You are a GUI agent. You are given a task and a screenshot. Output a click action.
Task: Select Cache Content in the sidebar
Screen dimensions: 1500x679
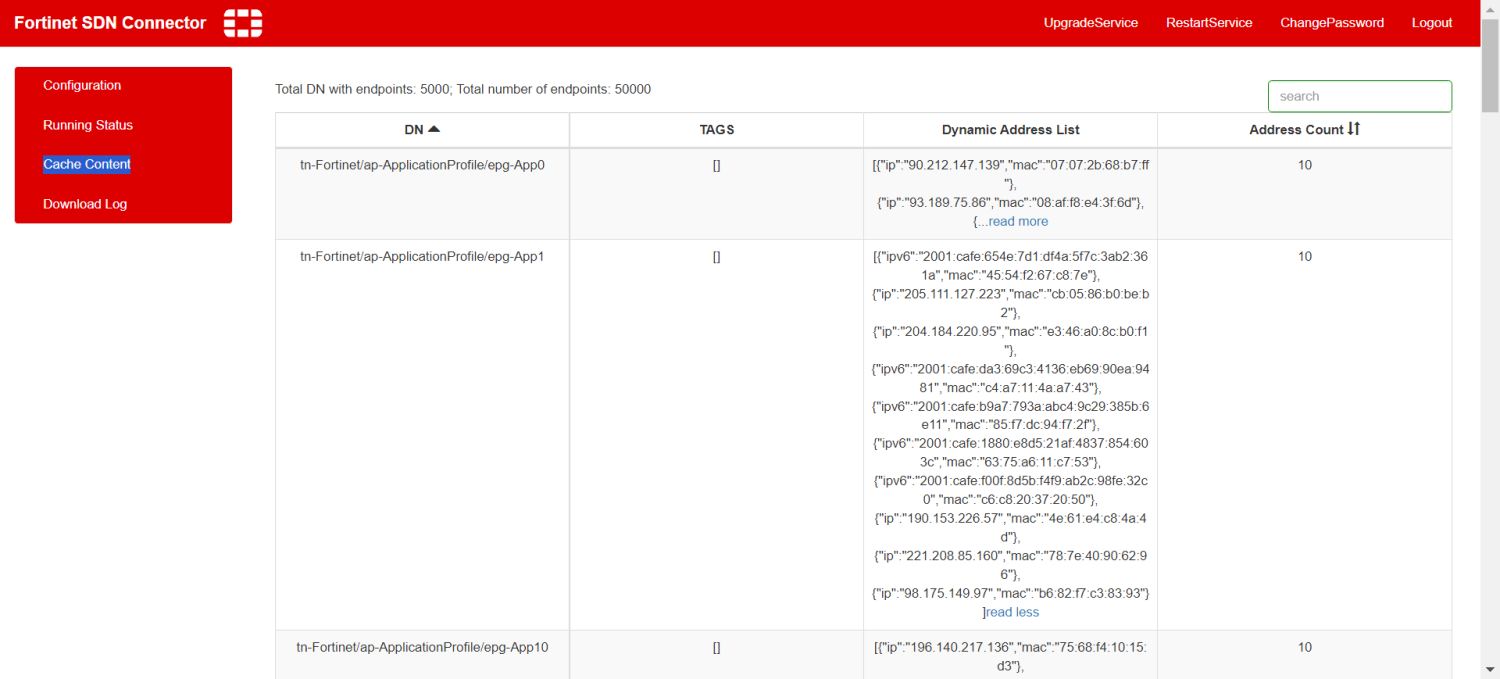pyautogui.click(x=87, y=164)
